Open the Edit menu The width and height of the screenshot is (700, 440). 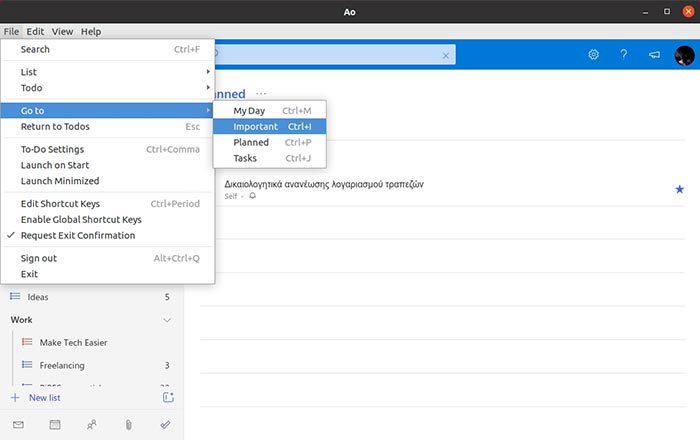35,32
